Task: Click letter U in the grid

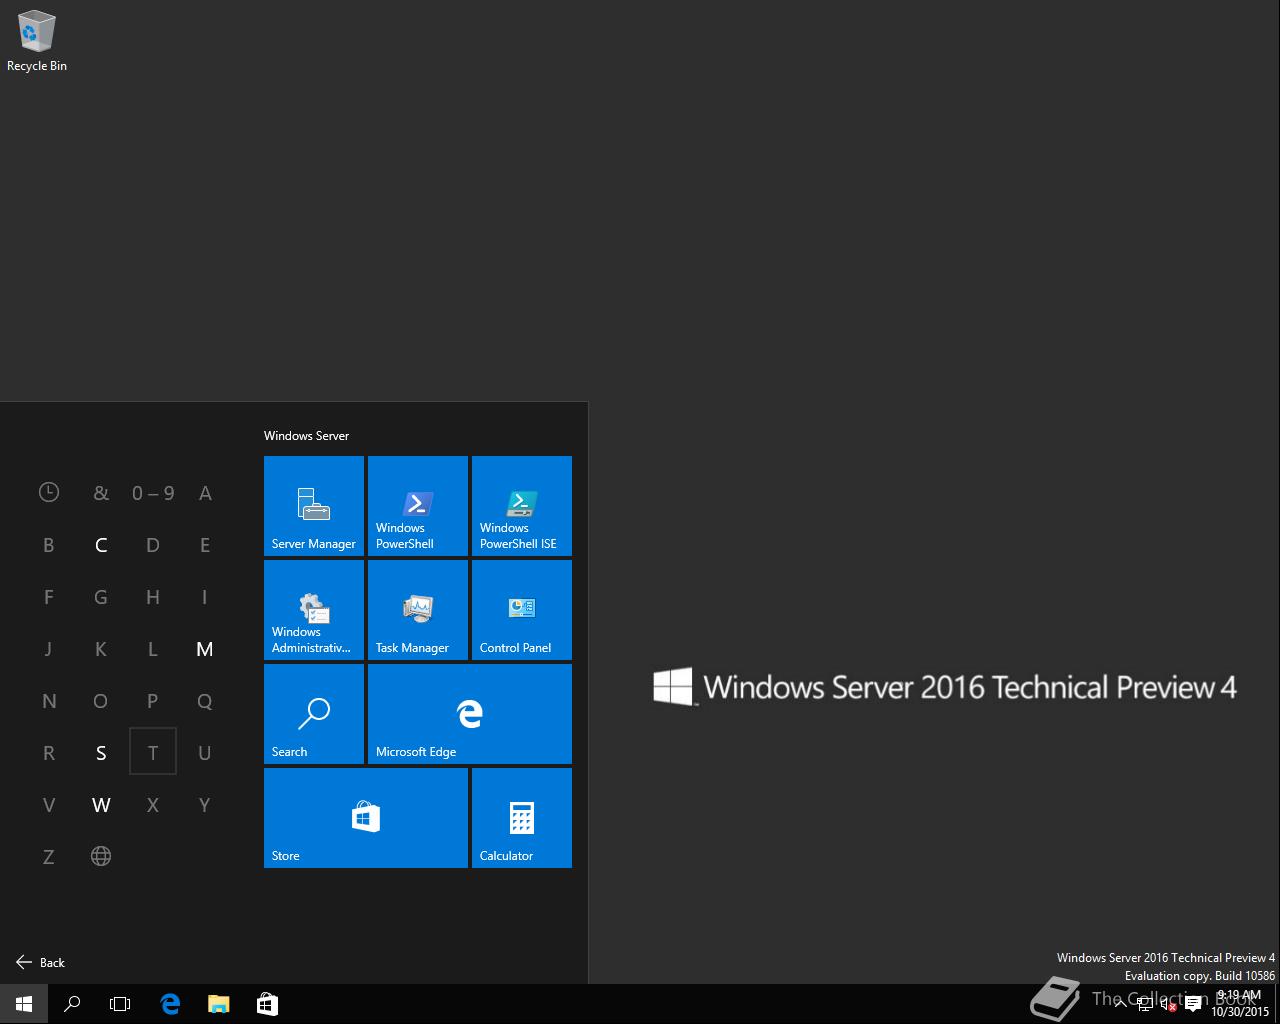Action: [205, 753]
